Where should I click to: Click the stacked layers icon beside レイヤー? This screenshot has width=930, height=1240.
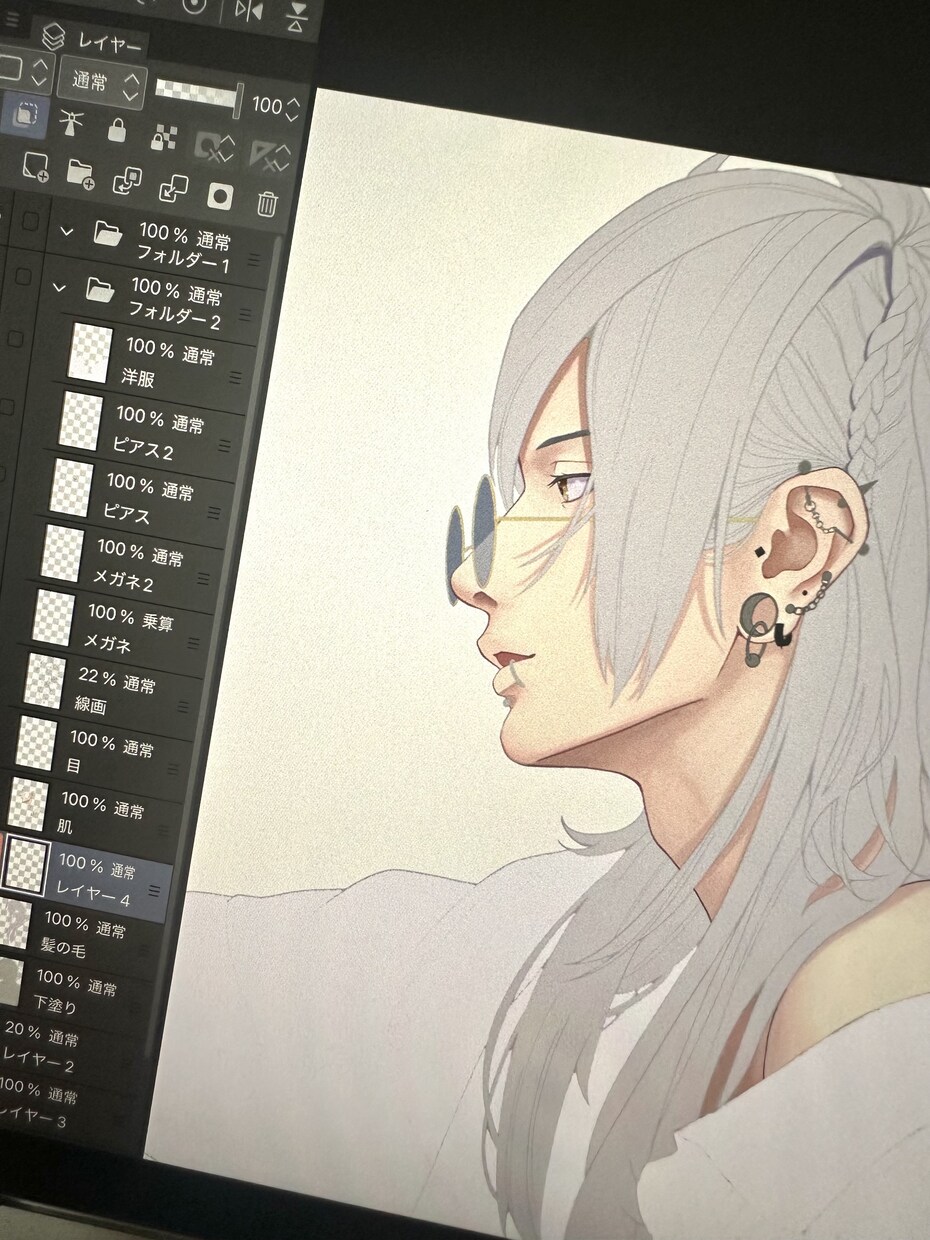[x=53, y=38]
